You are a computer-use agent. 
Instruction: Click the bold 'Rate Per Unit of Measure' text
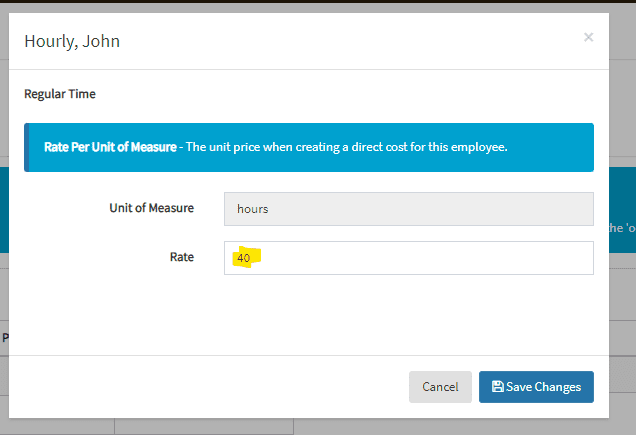[110, 147]
